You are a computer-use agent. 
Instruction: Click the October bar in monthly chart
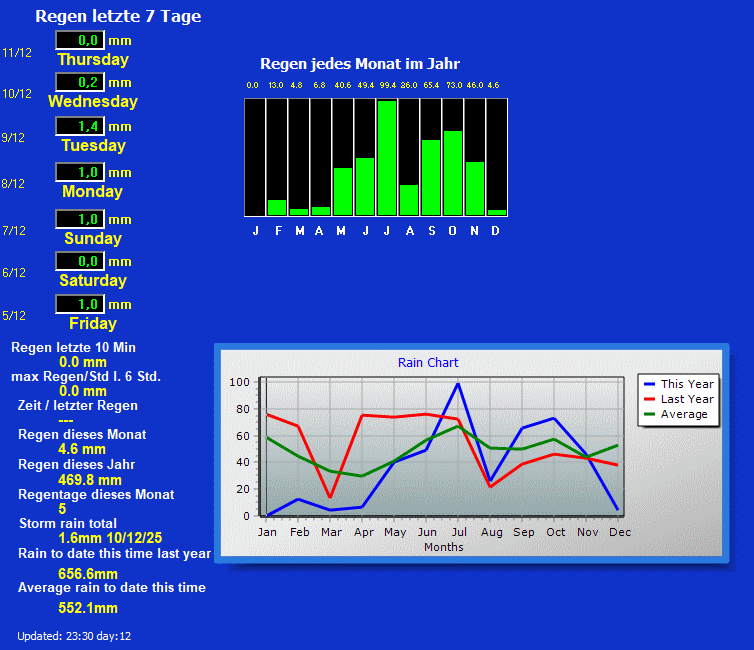click(453, 173)
